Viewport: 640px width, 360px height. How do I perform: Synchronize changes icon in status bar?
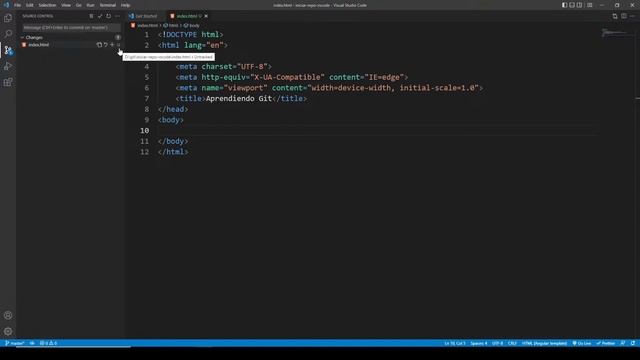tap(32, 343)
